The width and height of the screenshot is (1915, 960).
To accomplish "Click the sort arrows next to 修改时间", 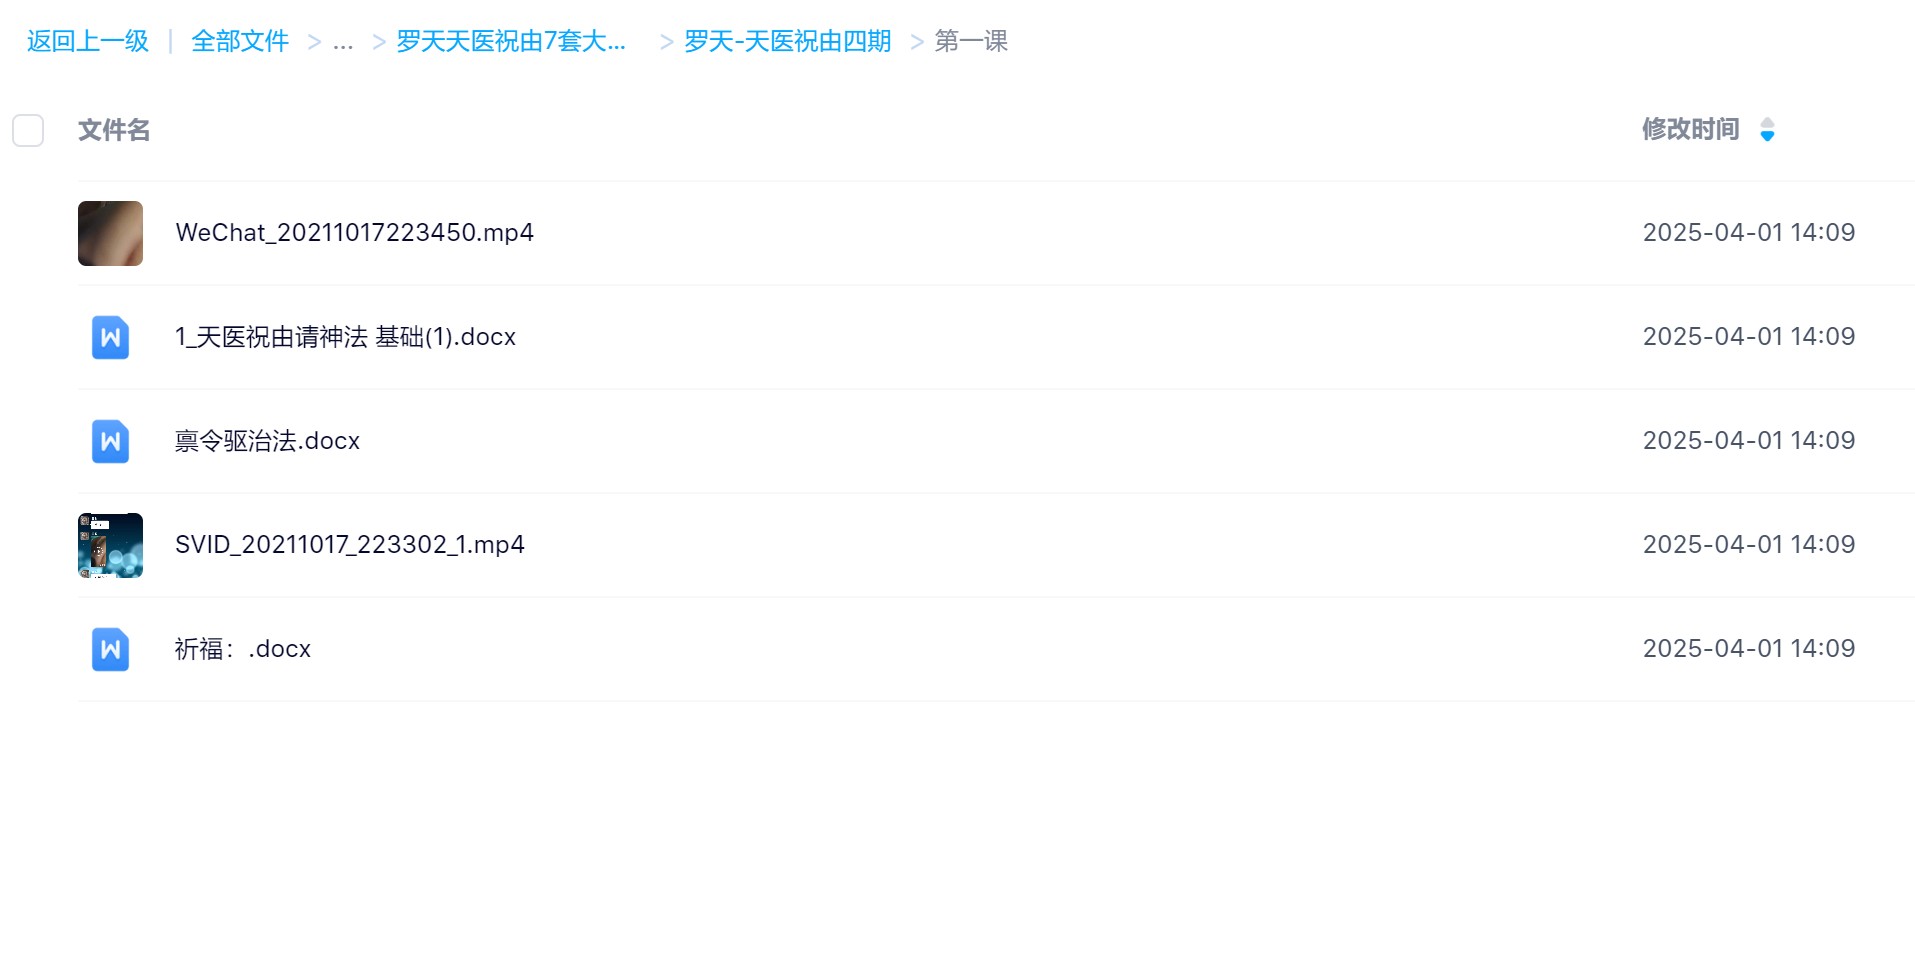I will click(1767, 130).
